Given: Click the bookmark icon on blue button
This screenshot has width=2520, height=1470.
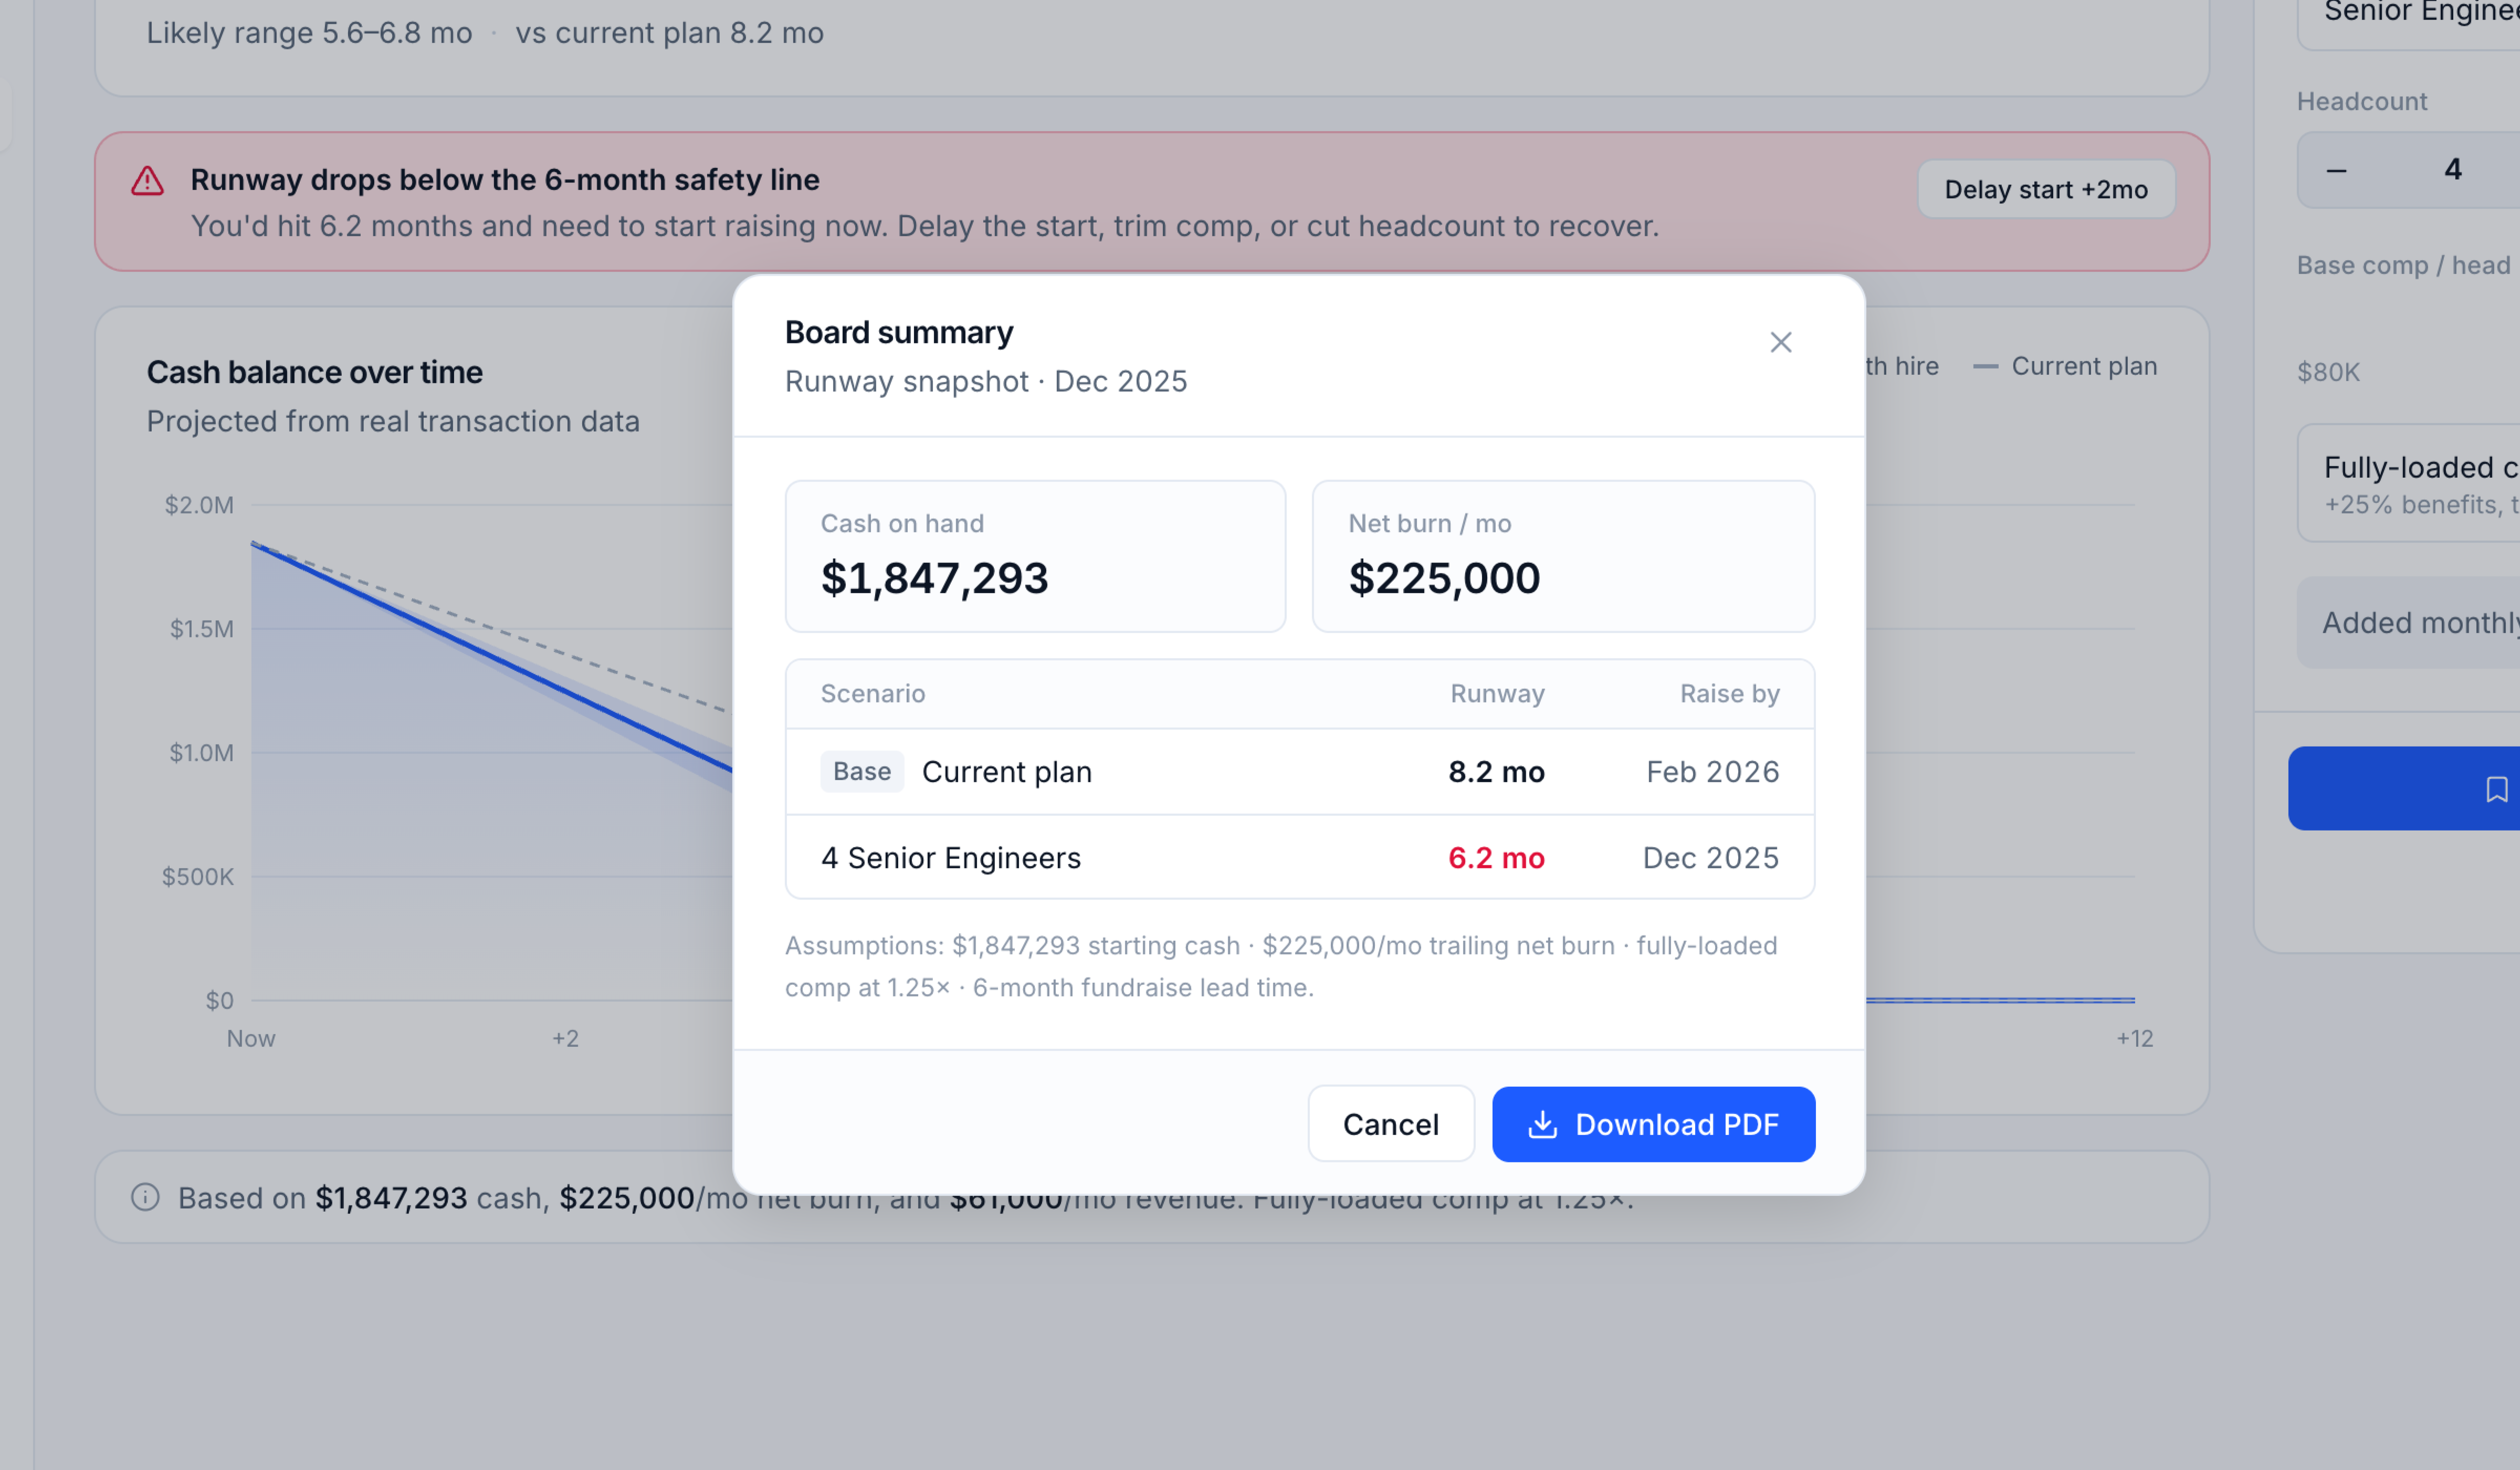Looking at the screenshot, I should [2496, 789].
